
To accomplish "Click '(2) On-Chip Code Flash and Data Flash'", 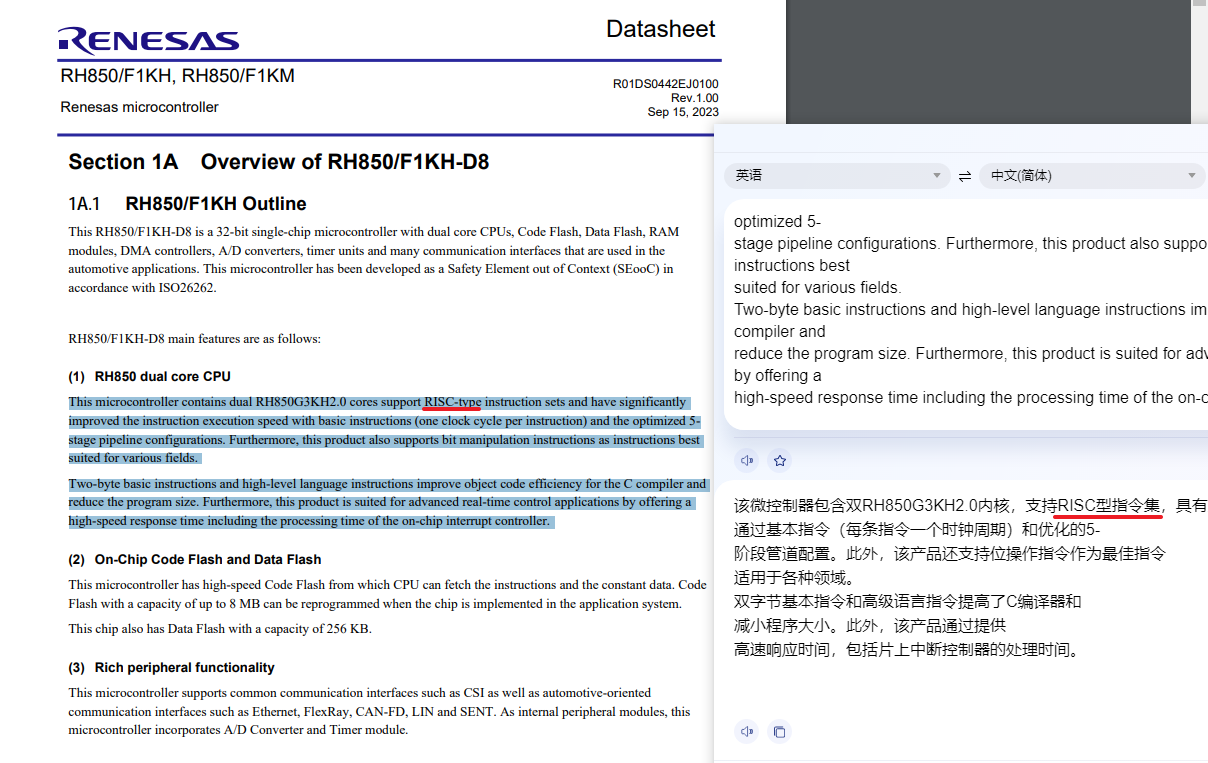I will point(194,560).
